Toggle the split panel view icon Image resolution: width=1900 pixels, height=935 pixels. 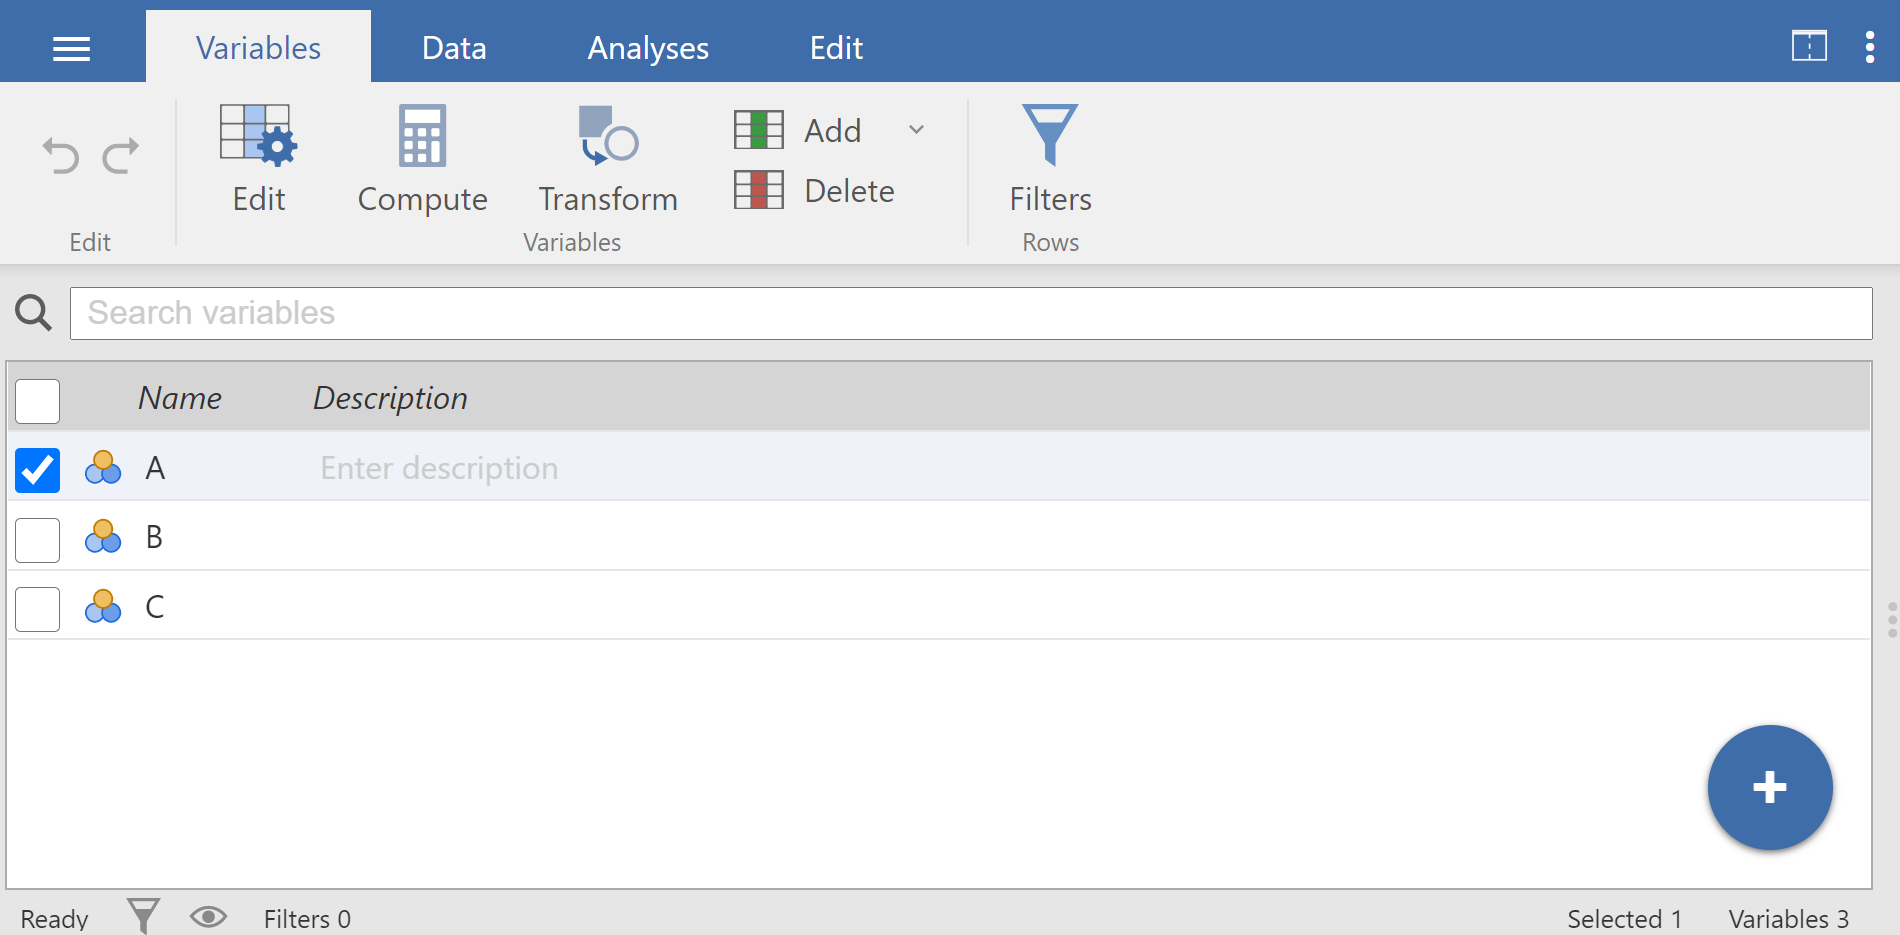click(x=1808, y=47)
